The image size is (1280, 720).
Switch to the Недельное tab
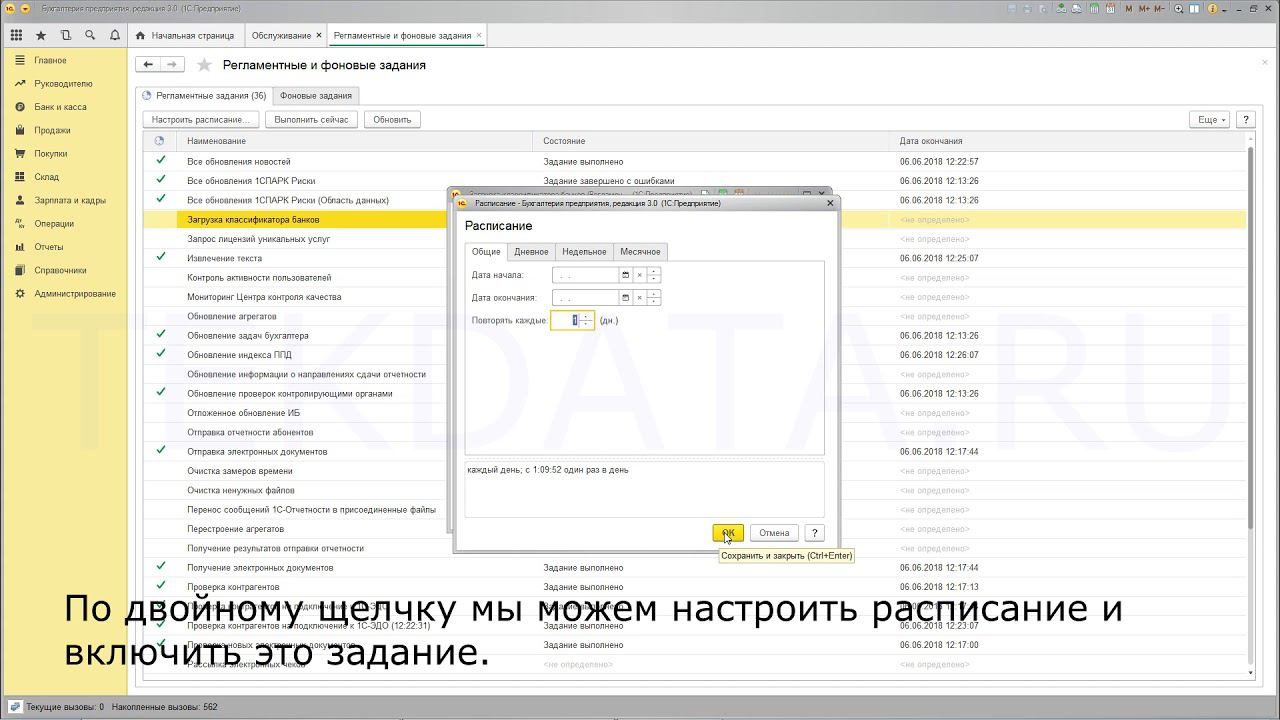click(x=584, y=252)
